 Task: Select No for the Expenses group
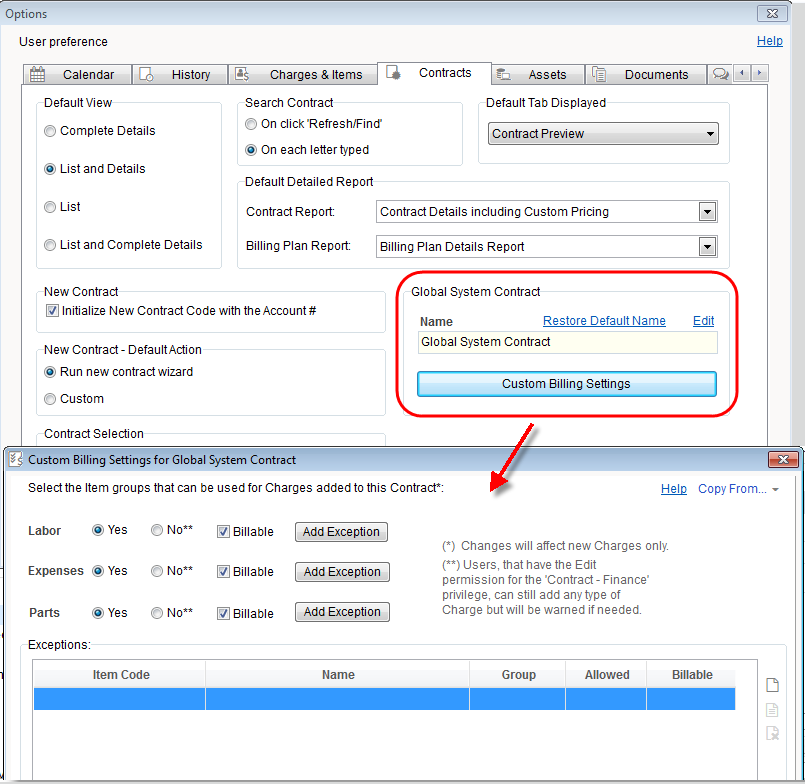pyautogui.click(x=157, y=571)
